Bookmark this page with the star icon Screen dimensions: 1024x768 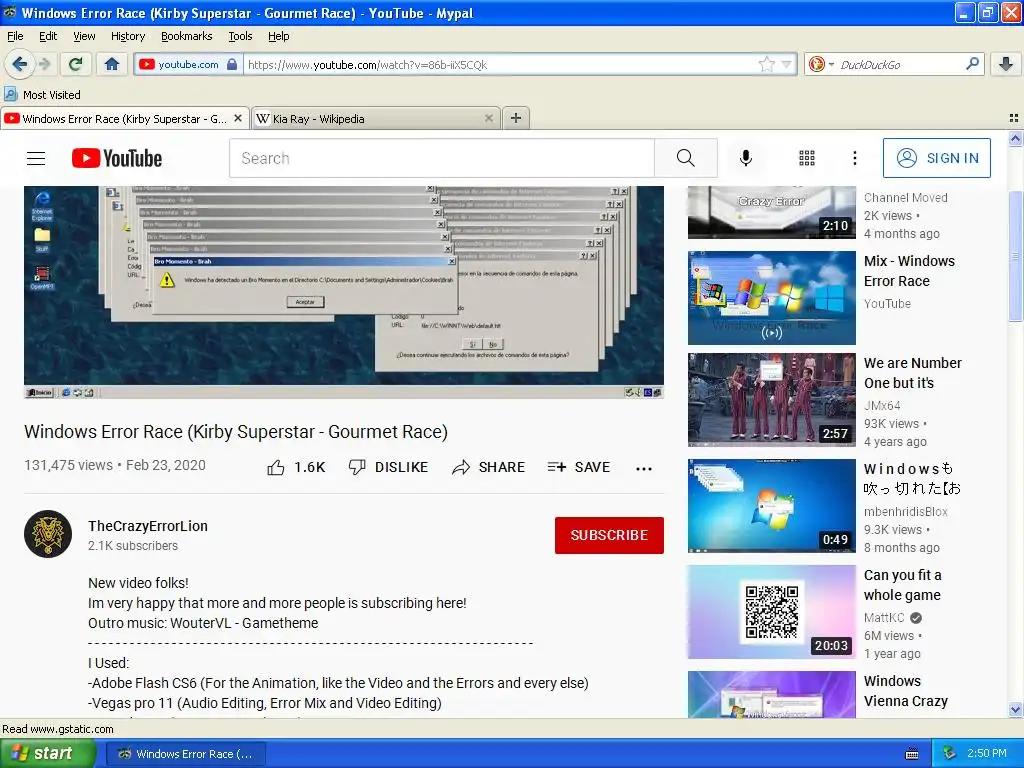766,64
